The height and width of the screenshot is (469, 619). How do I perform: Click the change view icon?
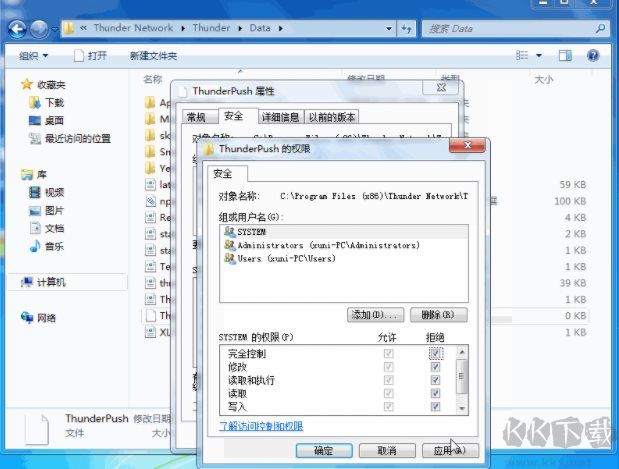pyautogui.click(x=522, y=55)
